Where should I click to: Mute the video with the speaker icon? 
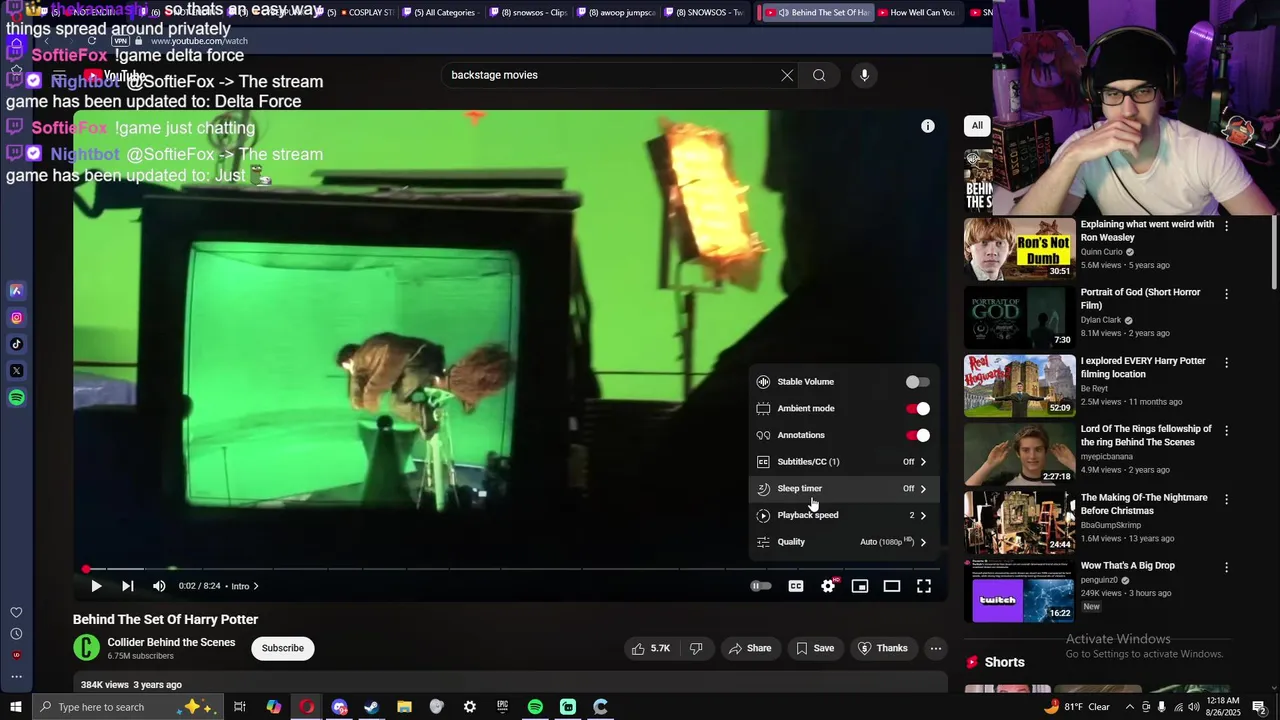159,586
